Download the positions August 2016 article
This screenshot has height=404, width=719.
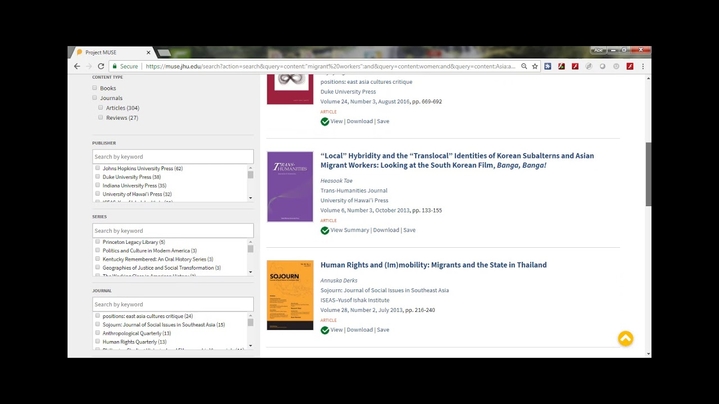click(x=360, y=121)
